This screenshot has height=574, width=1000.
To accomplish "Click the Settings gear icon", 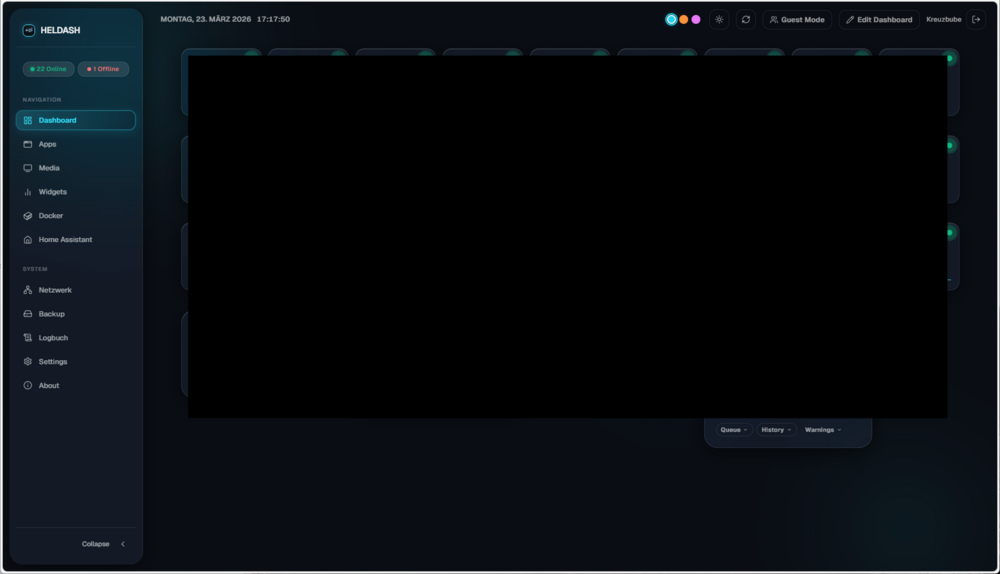I will pyautogui.click(x=27, y=362).
